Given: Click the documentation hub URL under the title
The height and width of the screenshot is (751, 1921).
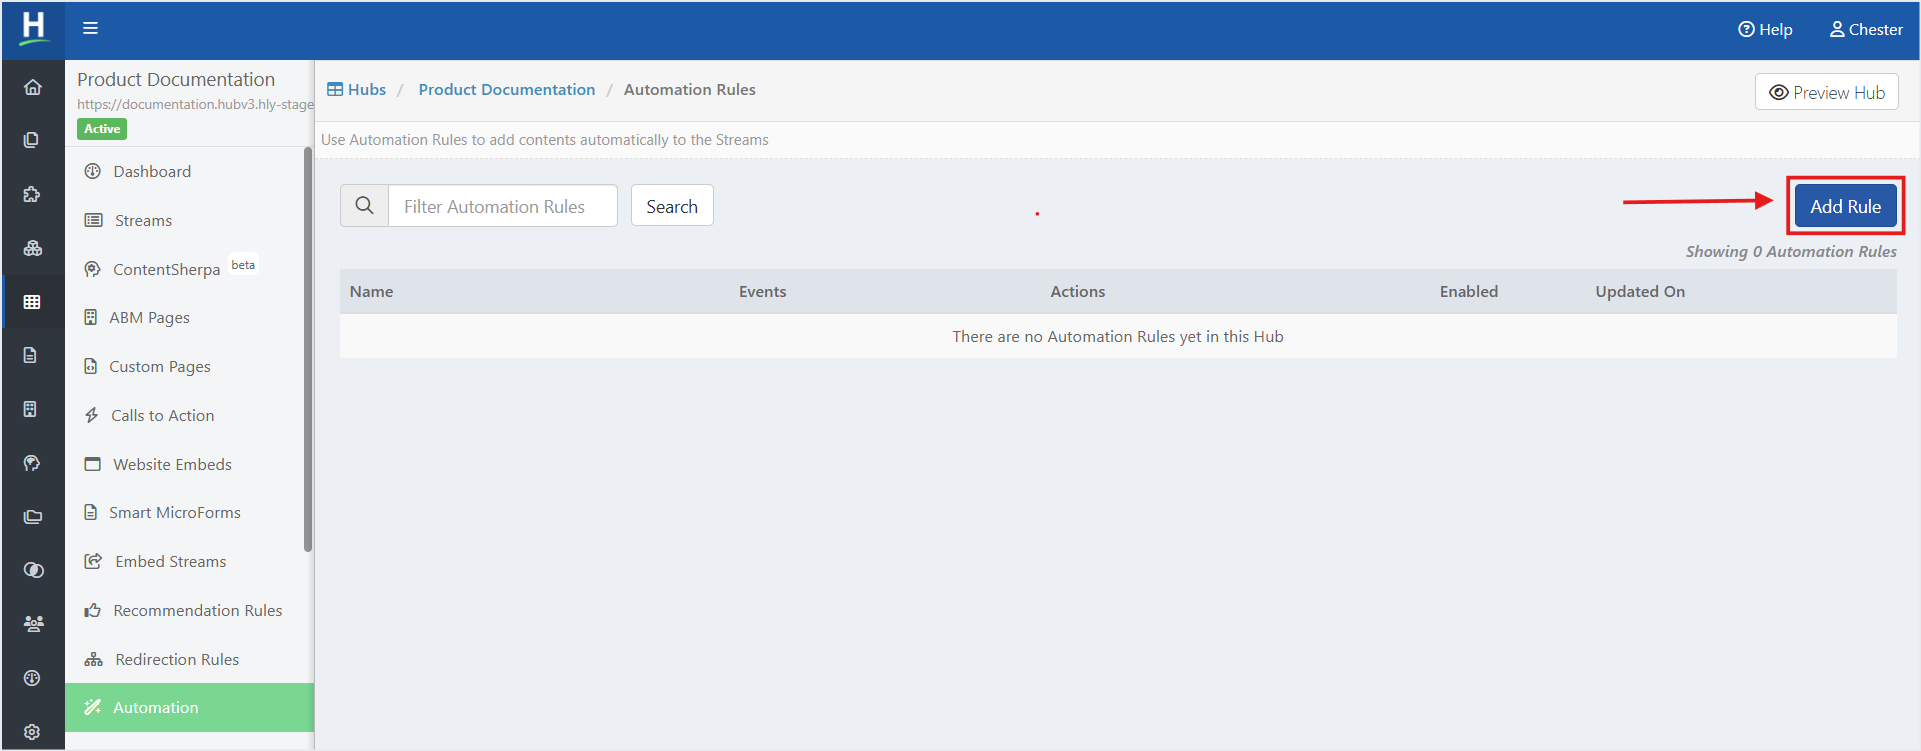Looking at the screenshot, I should [195, 105].
